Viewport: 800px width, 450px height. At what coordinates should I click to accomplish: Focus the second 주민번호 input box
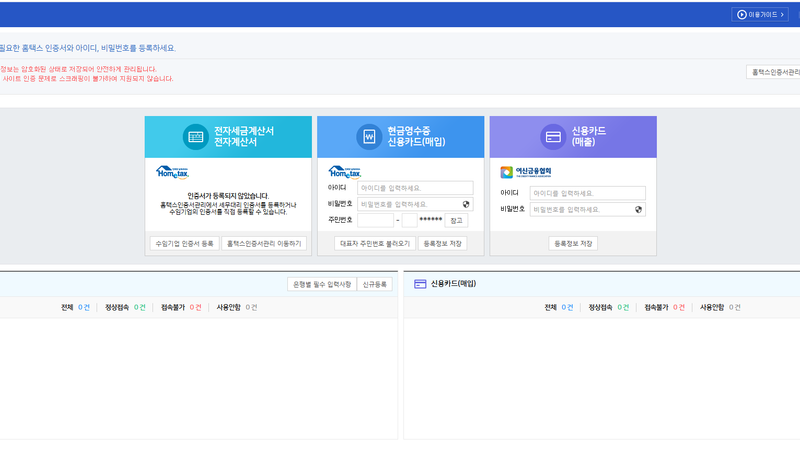409,220
